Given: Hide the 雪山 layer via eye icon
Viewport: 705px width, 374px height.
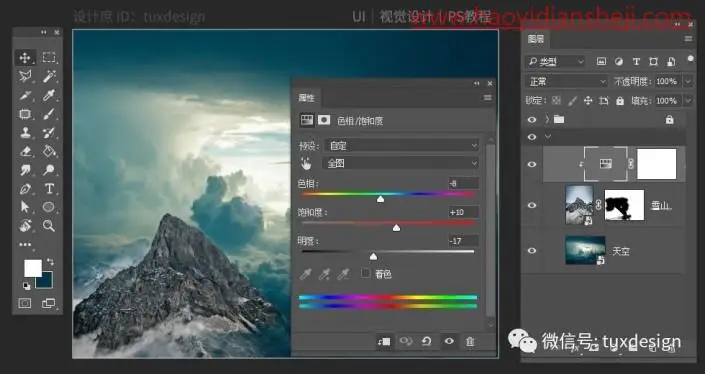Looking at the screenshot, I should click(531, 205).
